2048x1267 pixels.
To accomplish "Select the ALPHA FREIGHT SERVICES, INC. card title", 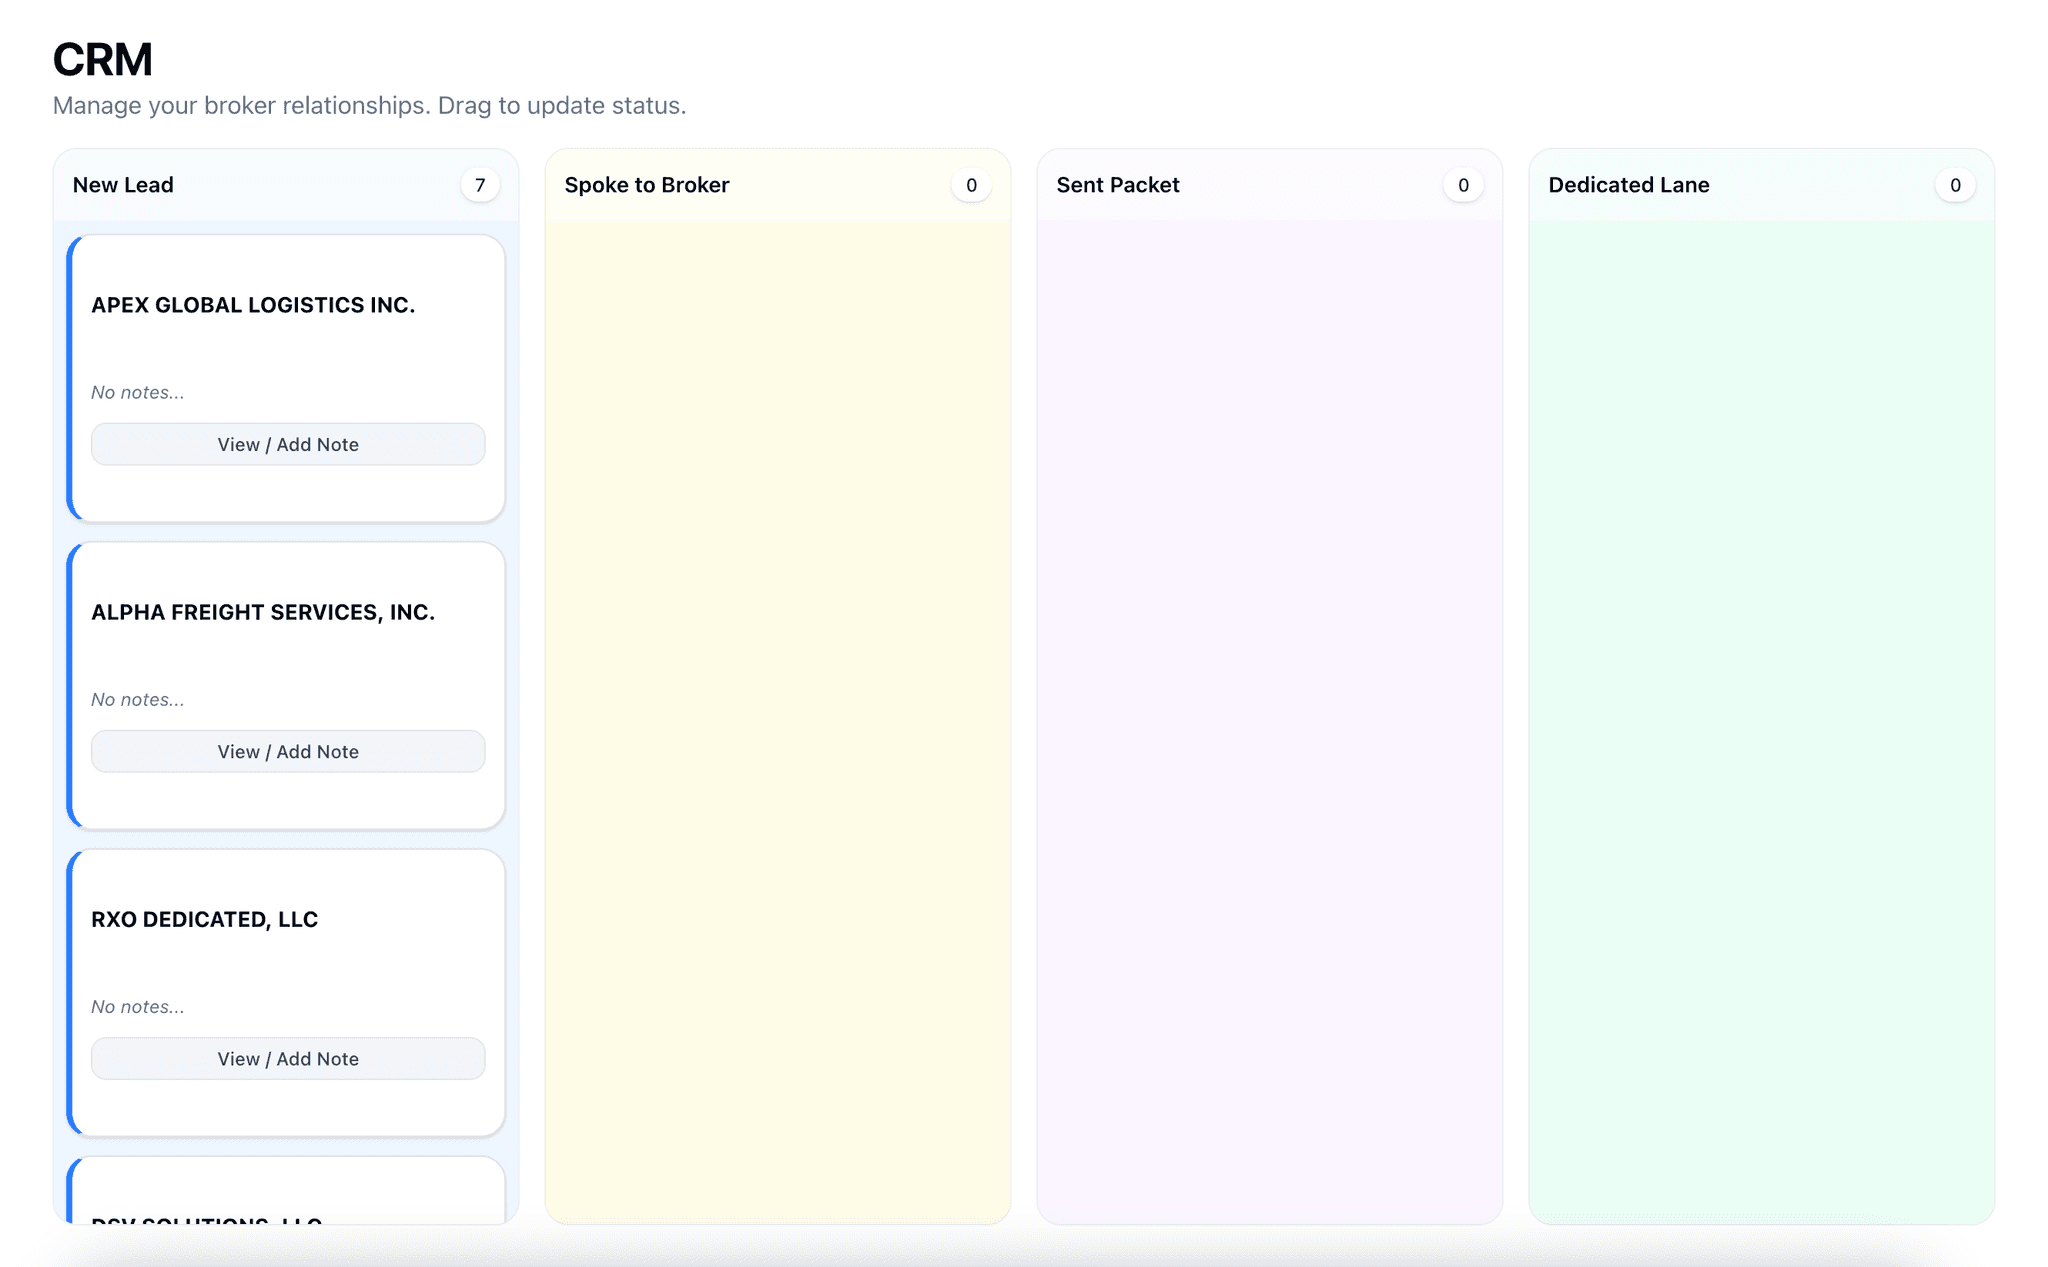I will [x=263, y=612].
